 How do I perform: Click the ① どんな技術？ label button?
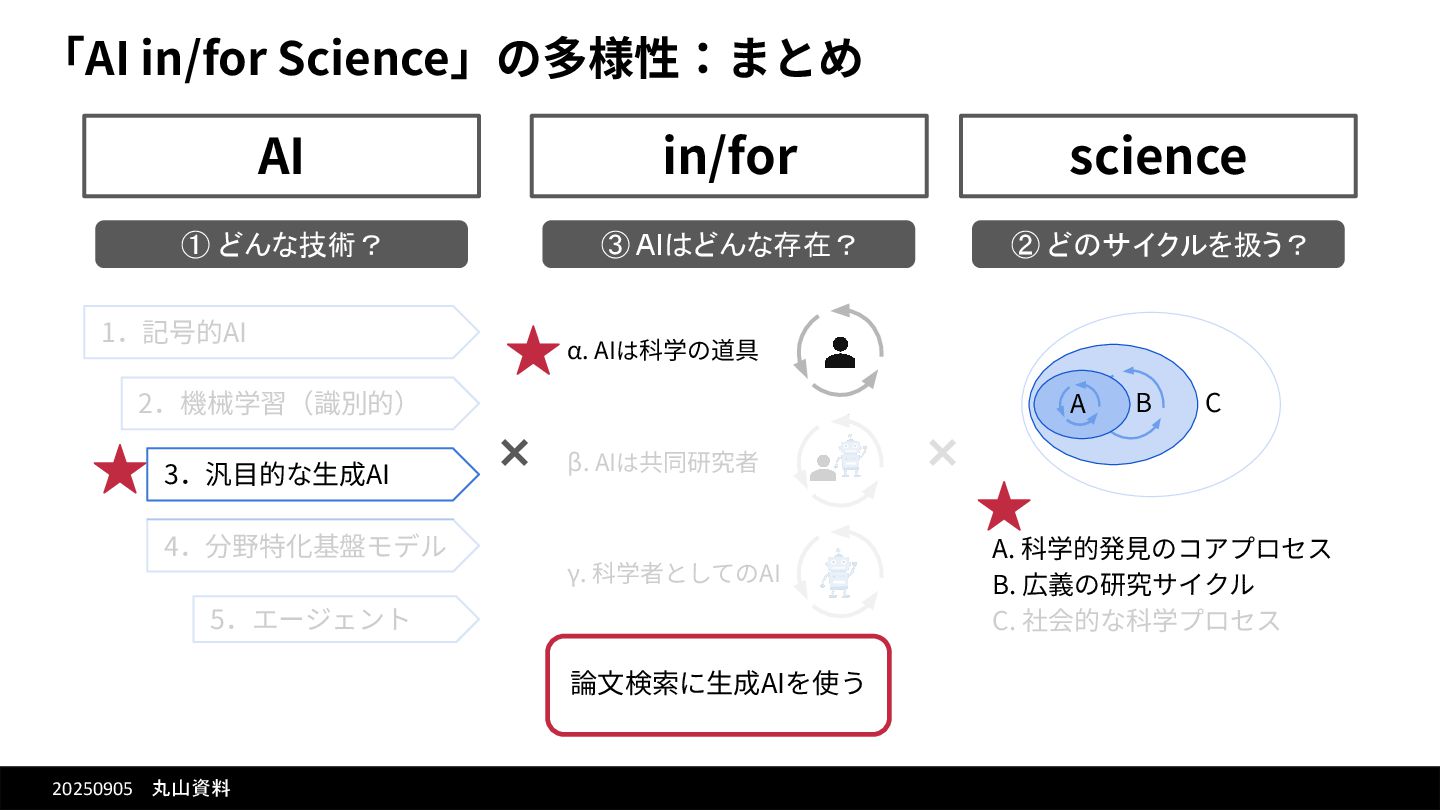pyautogui.click(x=281, y=244)
